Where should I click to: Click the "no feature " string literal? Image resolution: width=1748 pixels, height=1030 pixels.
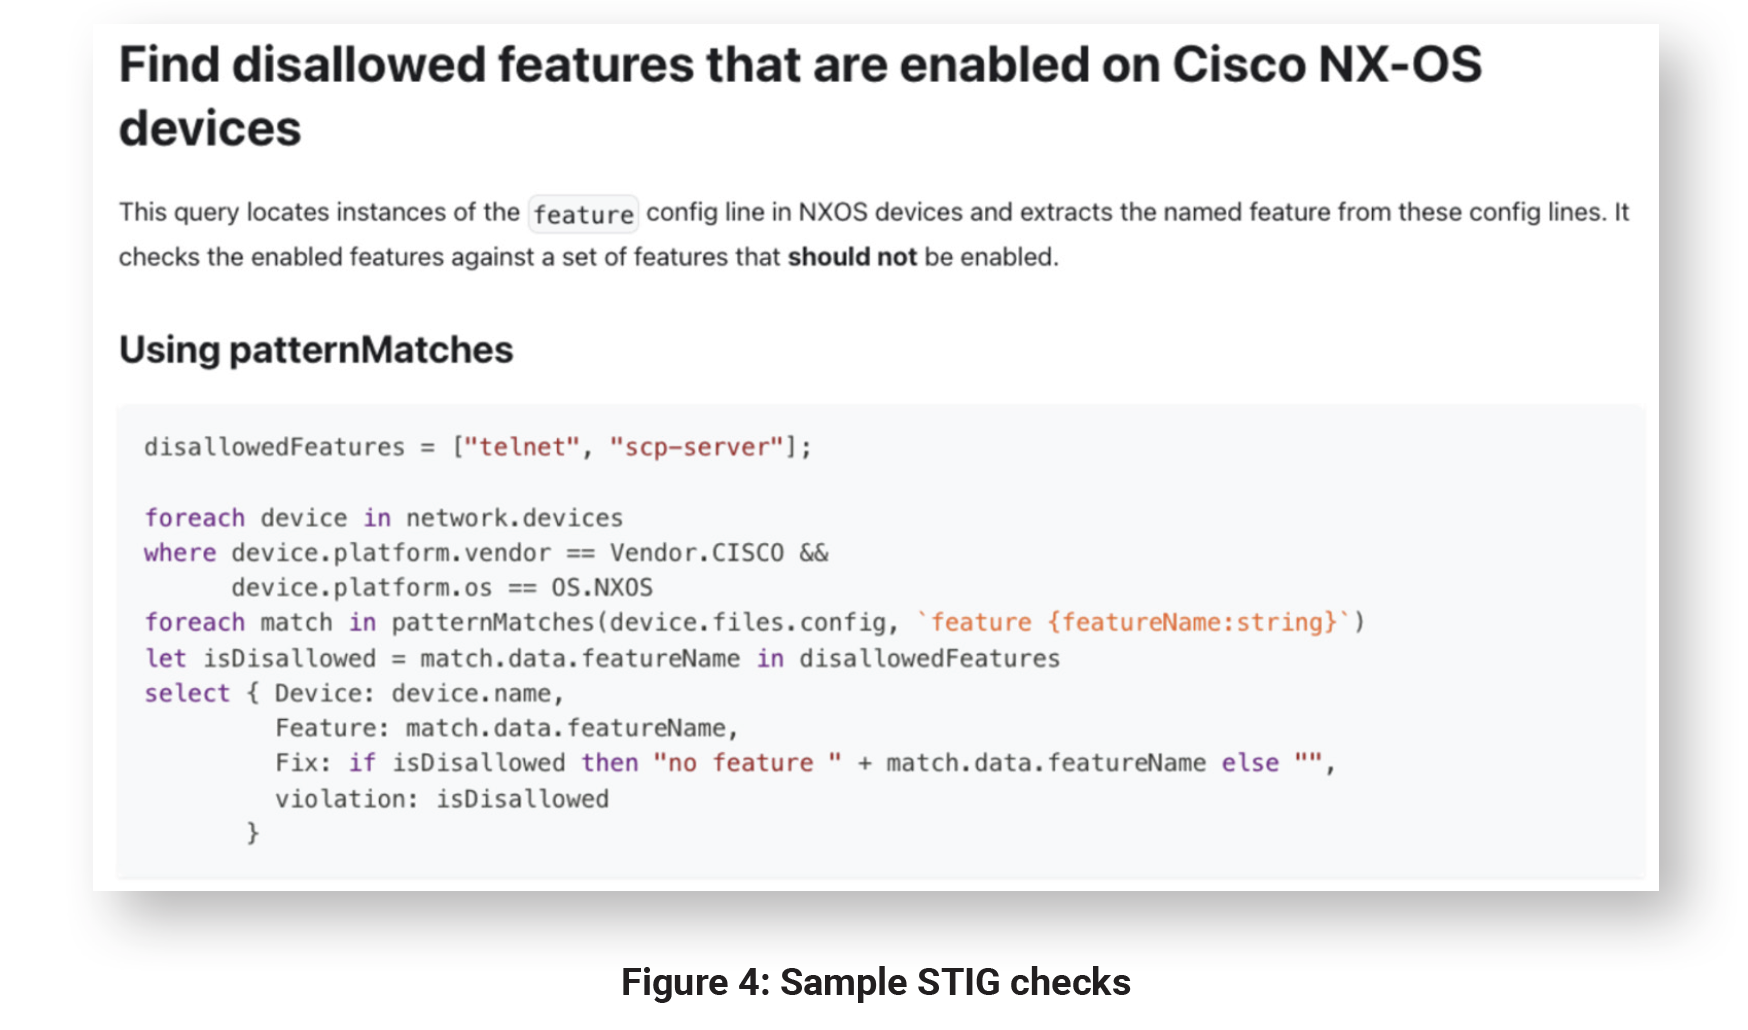tap(747, 763)
